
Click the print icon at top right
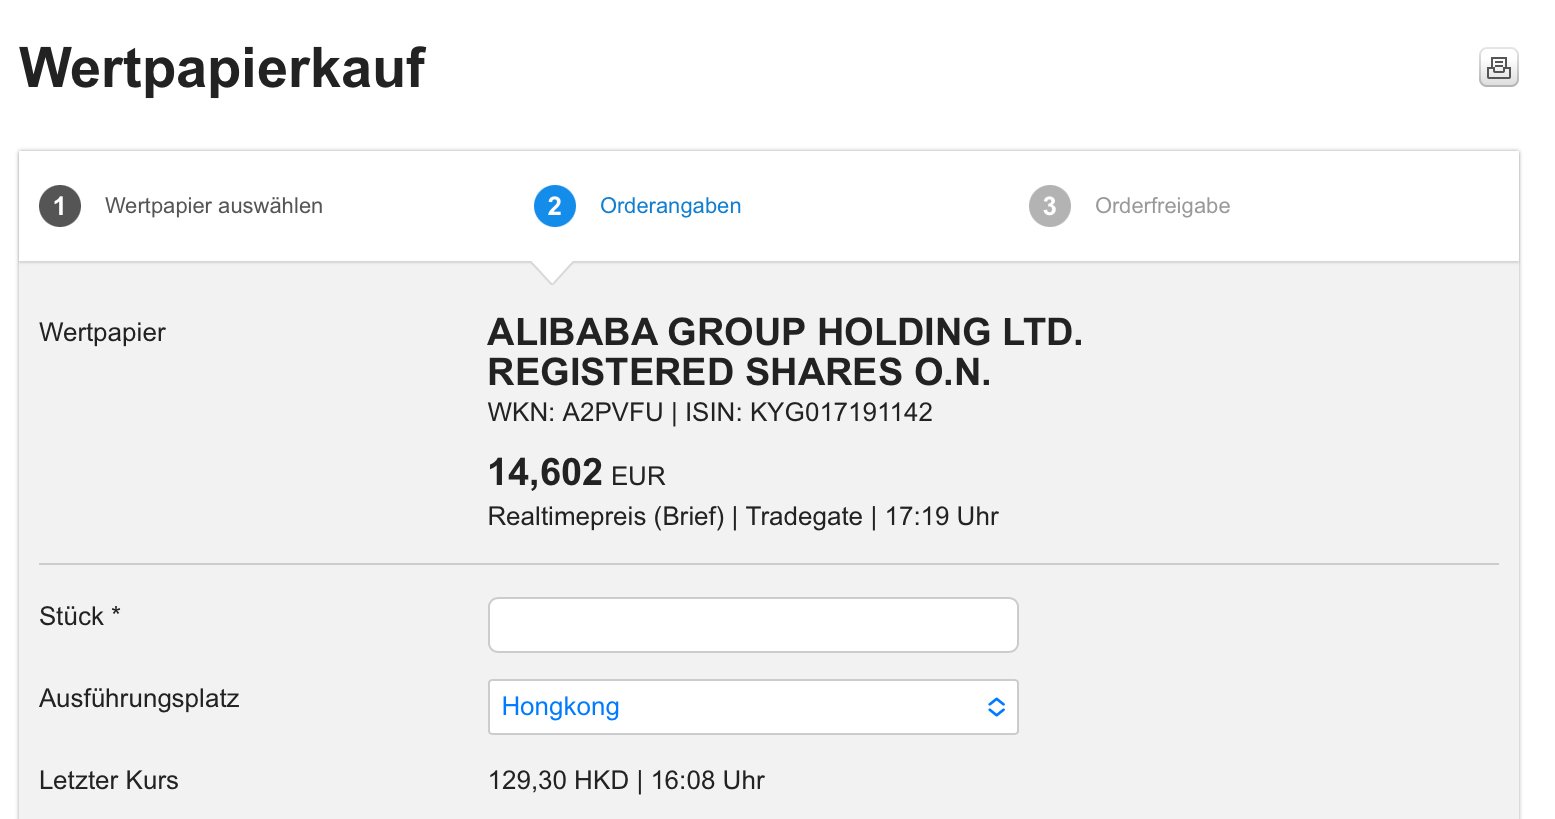coord(1498,68)
